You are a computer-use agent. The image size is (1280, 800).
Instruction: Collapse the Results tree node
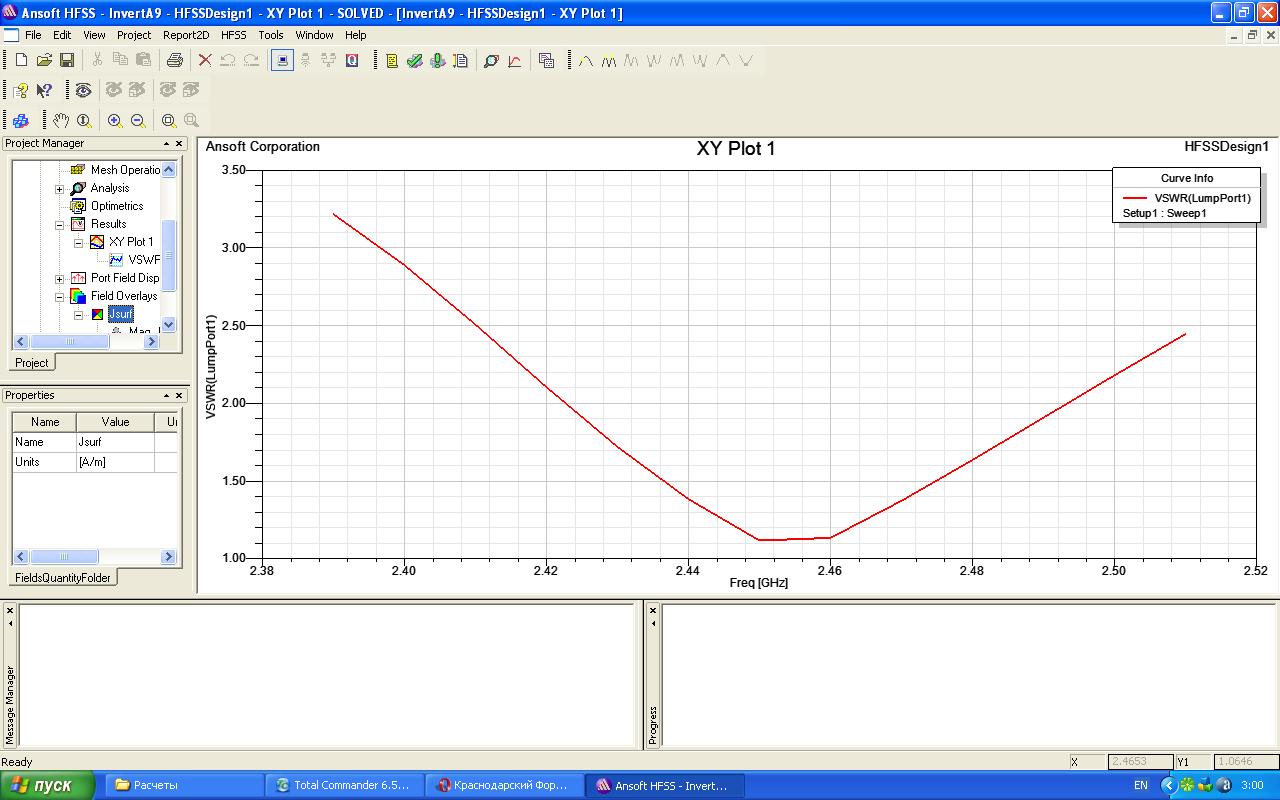pyautogui.click(x=59, y=225)
